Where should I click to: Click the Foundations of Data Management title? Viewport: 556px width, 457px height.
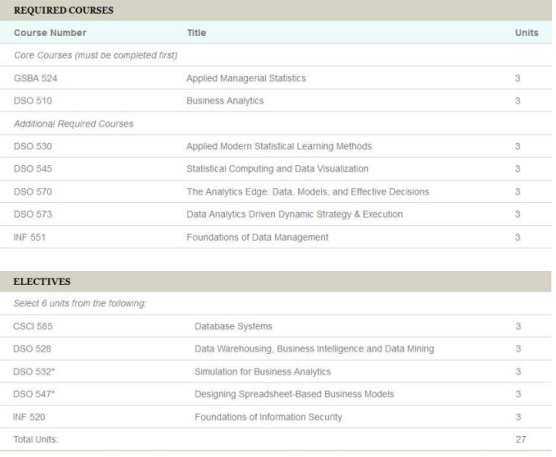pos(257,238)
